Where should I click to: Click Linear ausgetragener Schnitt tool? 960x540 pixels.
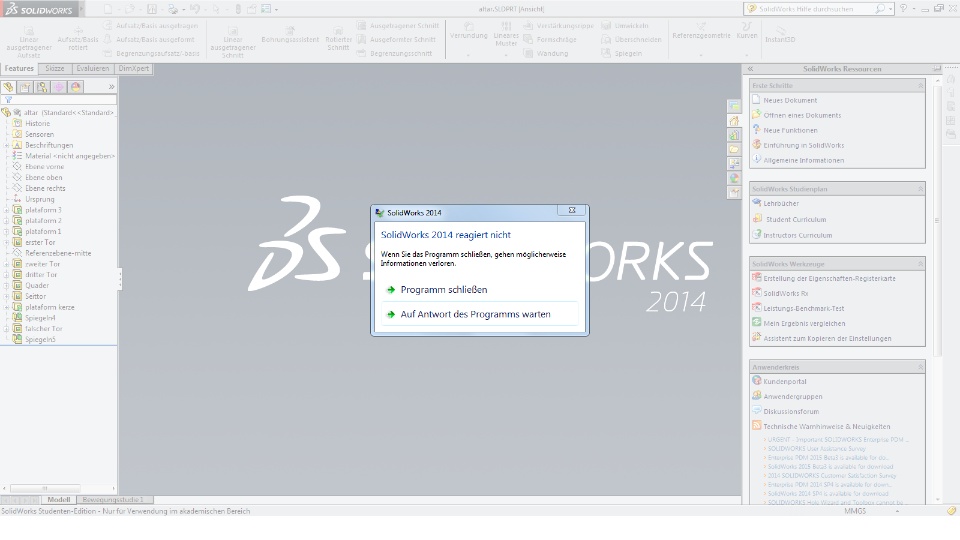[233, 42]
